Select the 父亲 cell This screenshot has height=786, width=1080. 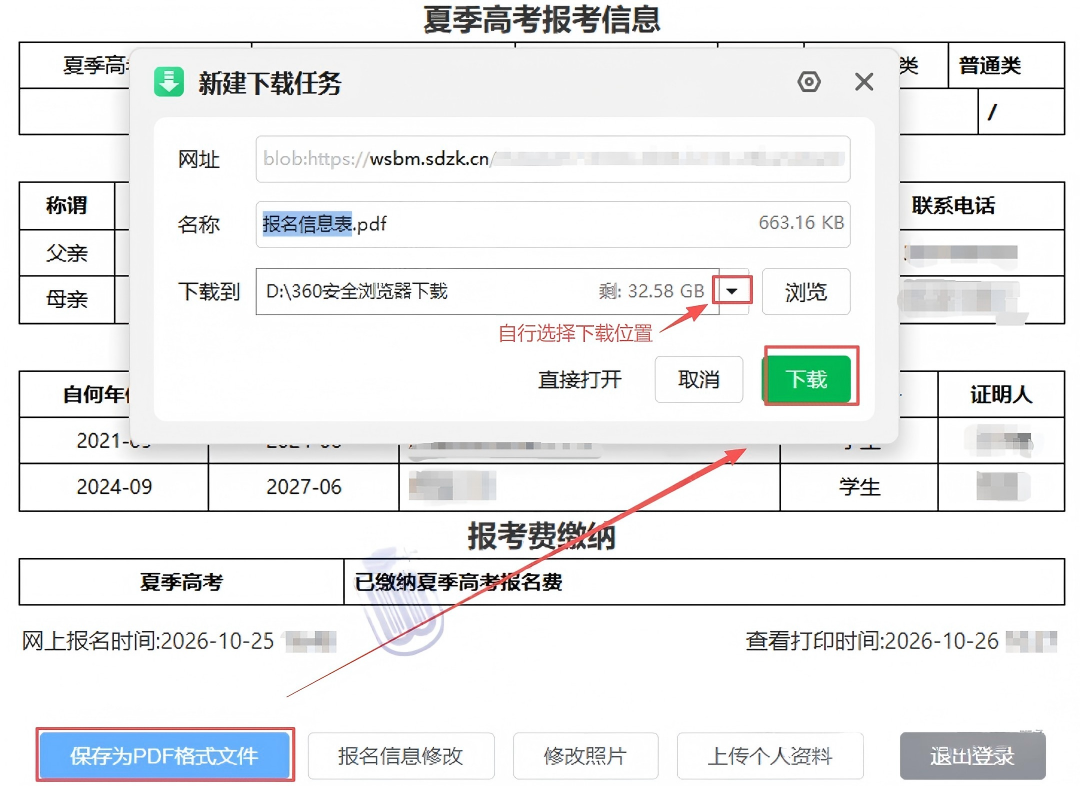point(67,253)
